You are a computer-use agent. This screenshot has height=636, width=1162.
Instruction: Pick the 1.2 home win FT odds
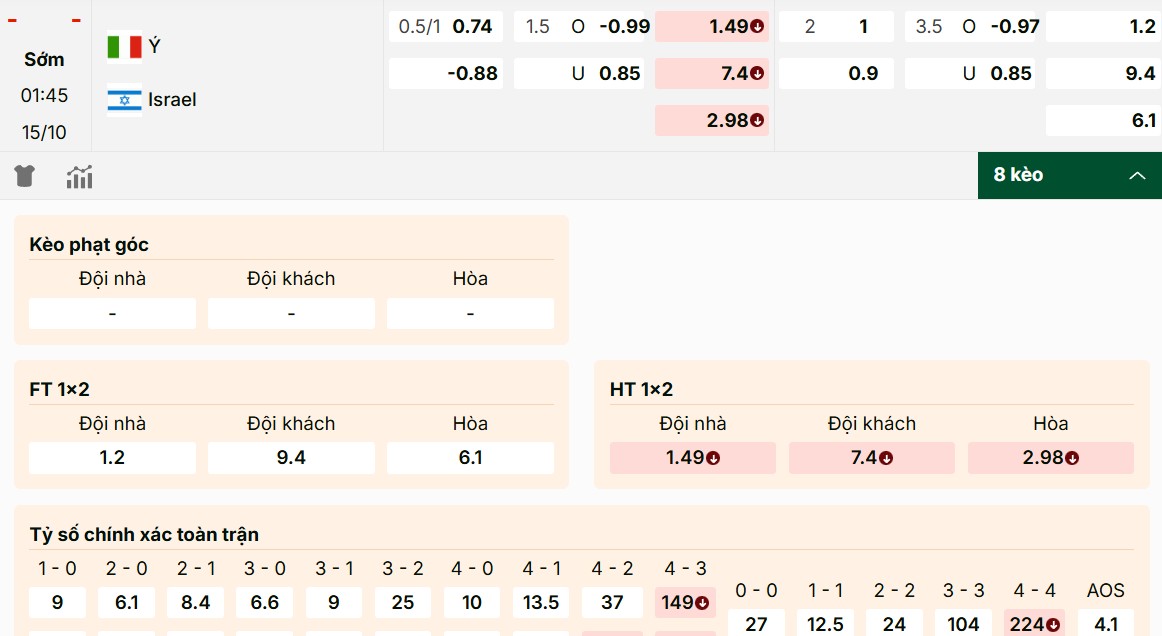click(112, 457)
